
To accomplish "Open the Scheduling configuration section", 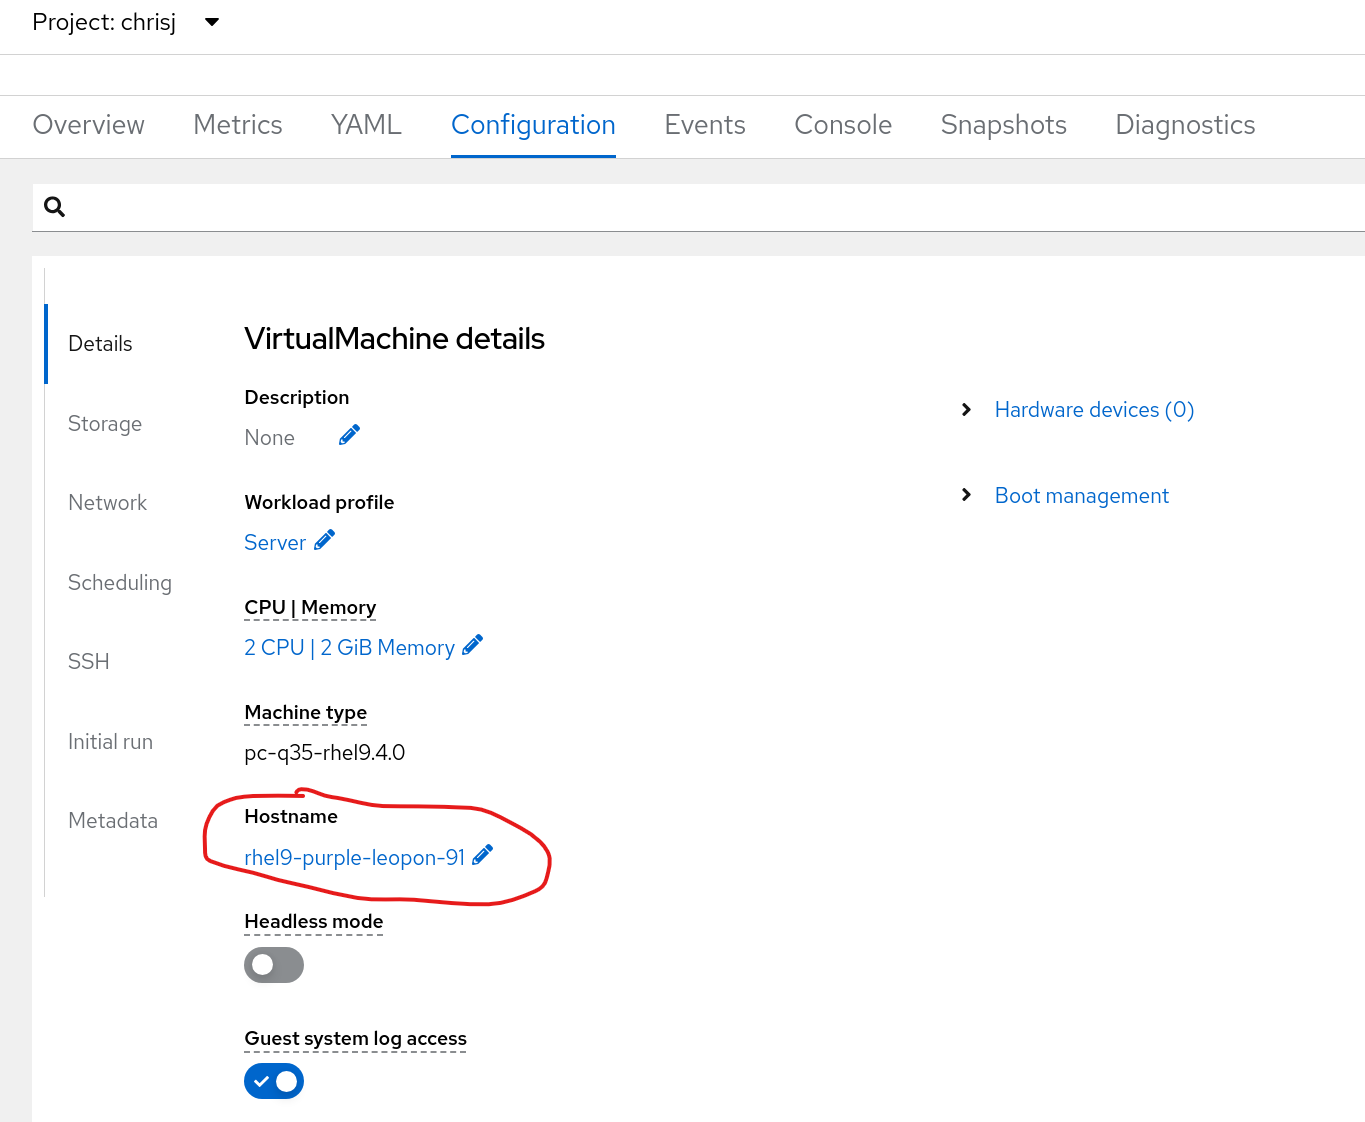I will 120,583.
